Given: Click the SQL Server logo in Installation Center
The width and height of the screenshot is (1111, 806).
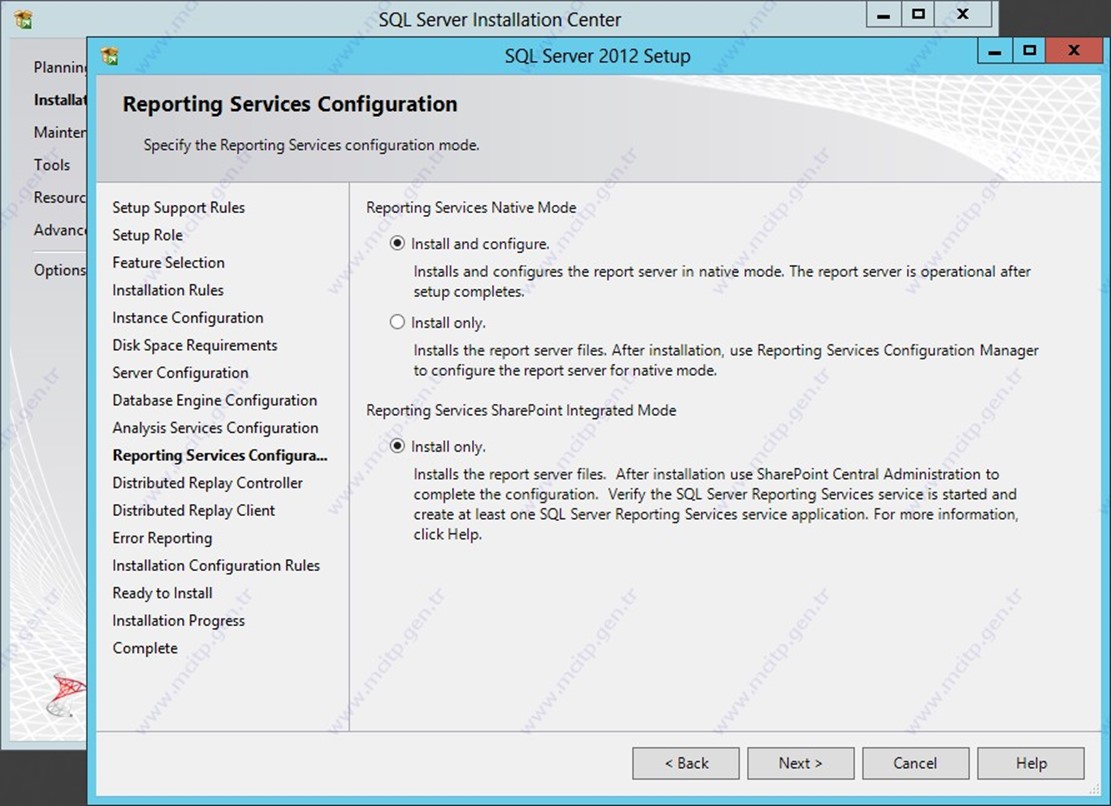Looking at the screenshot, I should [67, 694].
